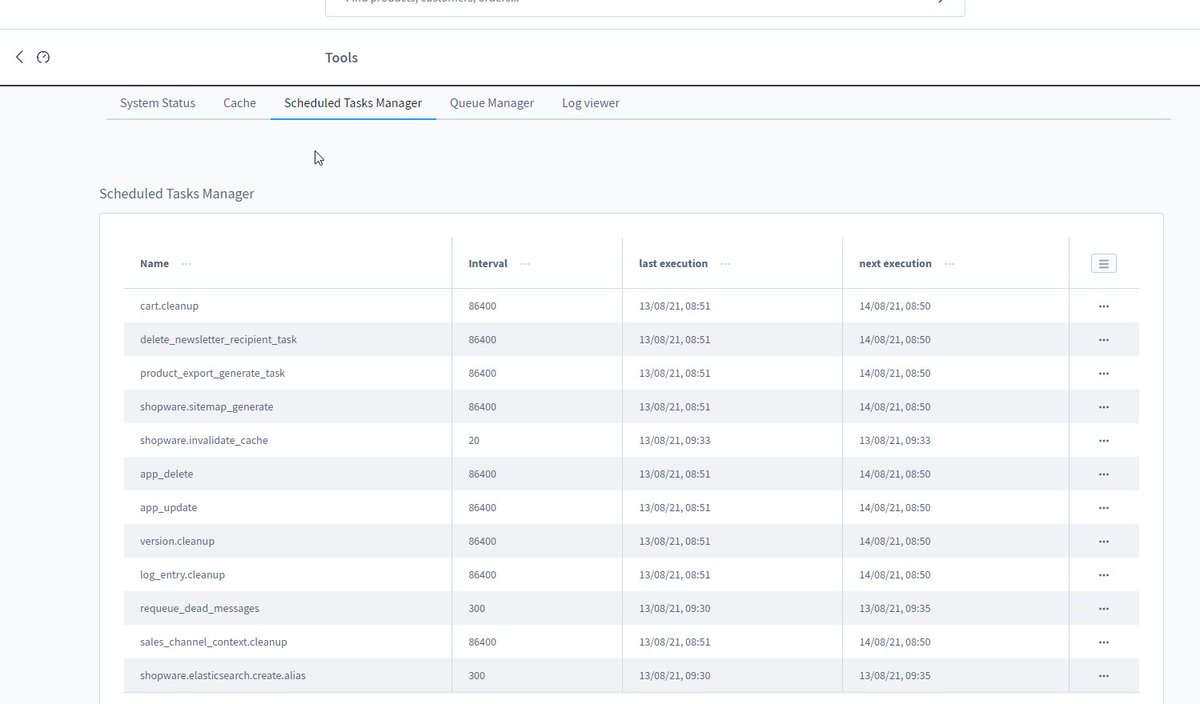Switch to the Log viewer tab
This screenshot has width=1200, height=704.
(x=590, y=102)
